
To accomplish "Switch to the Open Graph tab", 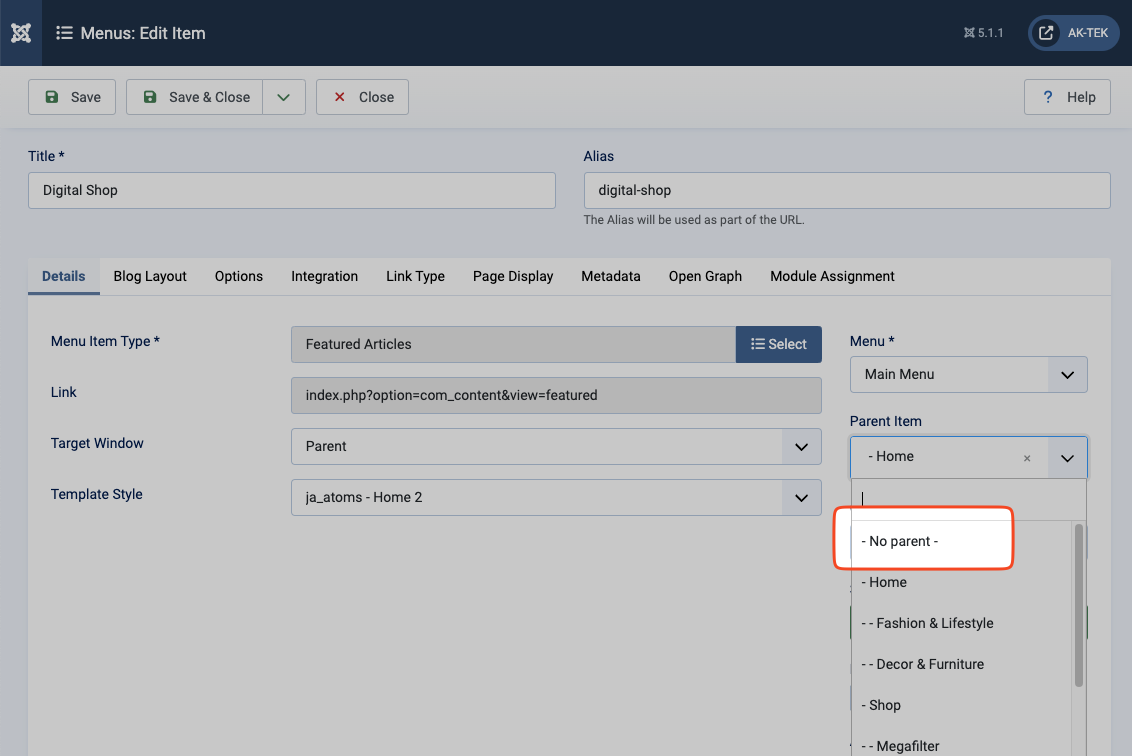I will [705, 276].
